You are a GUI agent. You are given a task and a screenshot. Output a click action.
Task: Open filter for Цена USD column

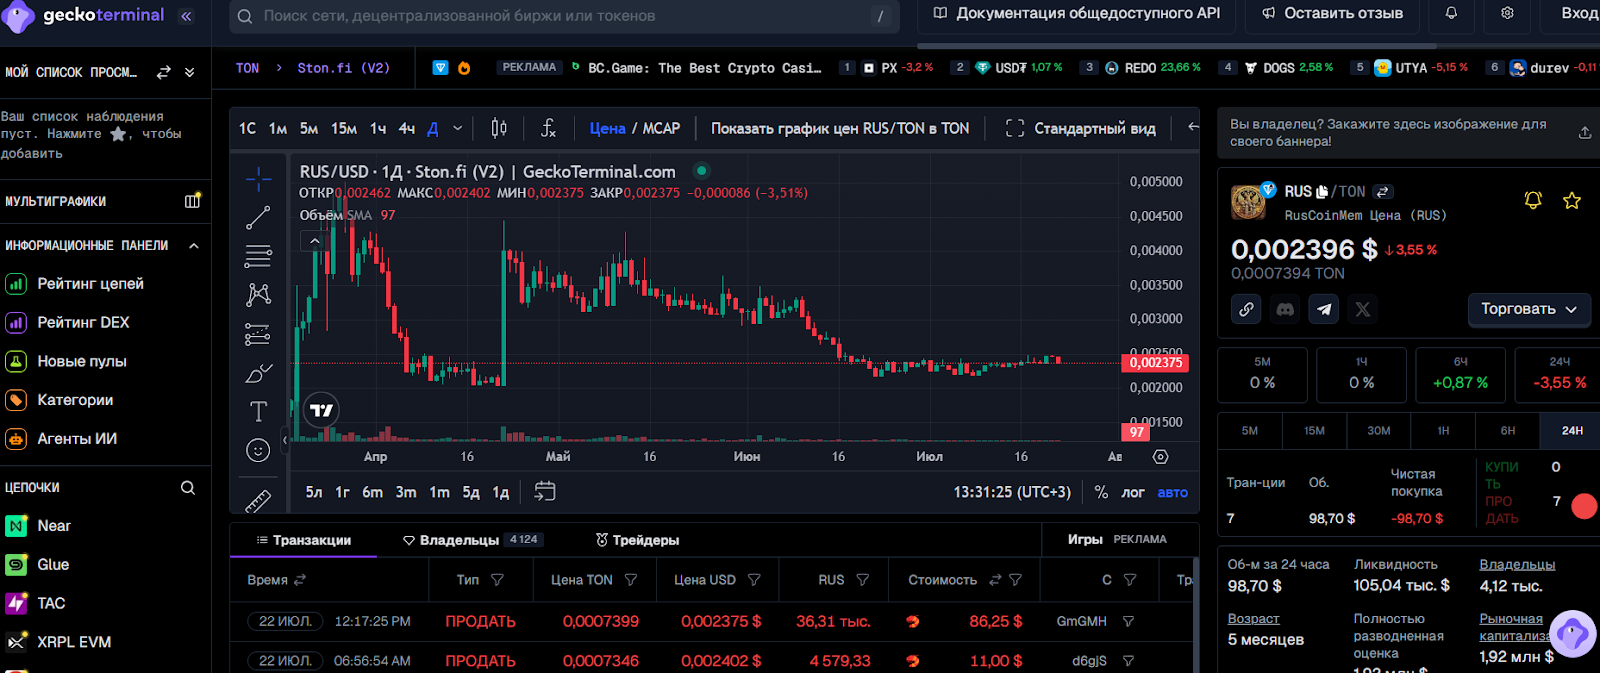(x=754, y=580)
